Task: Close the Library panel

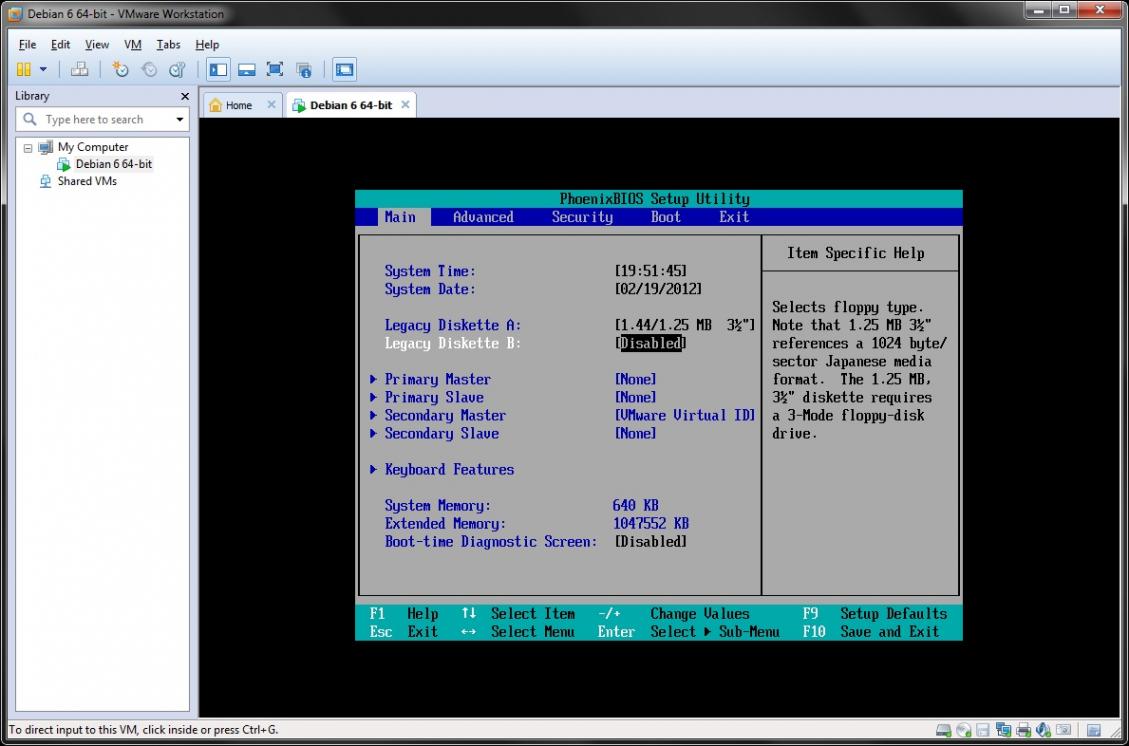Action: [184, 96]
